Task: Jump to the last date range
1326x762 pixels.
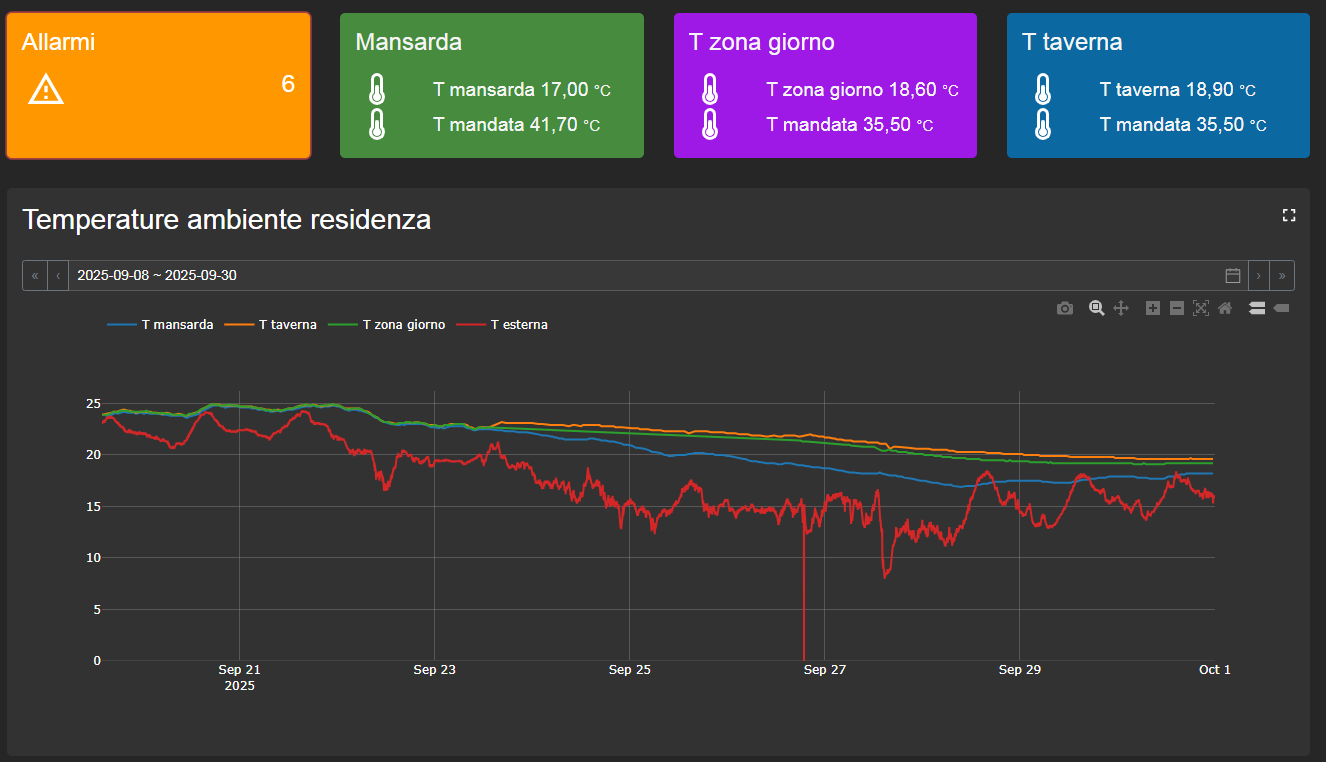Action: click(x=1283, y=275)
